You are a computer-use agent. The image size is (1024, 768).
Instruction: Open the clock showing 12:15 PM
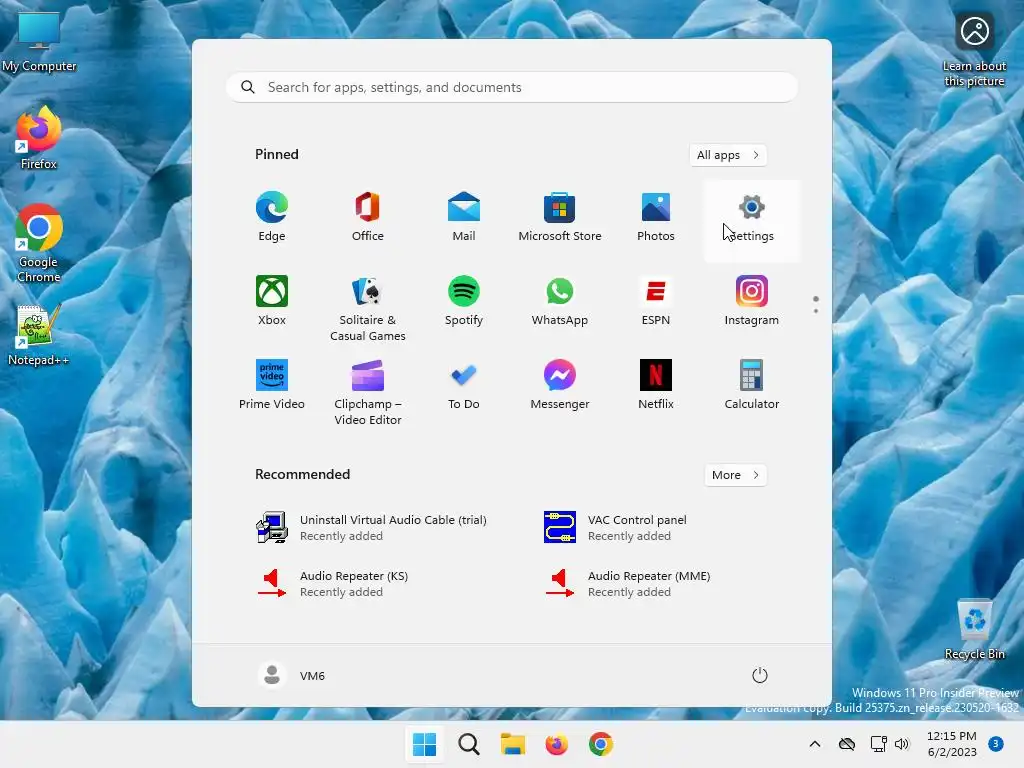[x=952, y=744]
